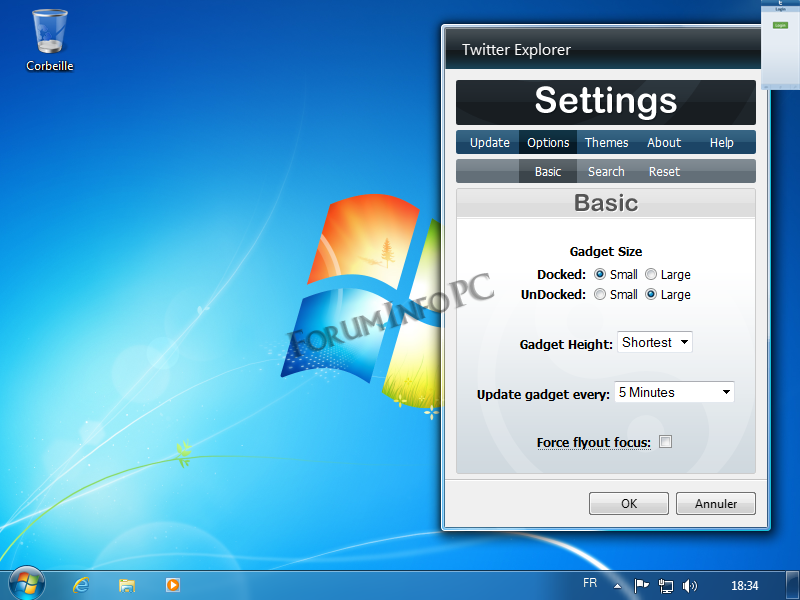The image size is (800, 600).
Task: Switch to the Search sub-tab
Action: click(x=606, y=171)
